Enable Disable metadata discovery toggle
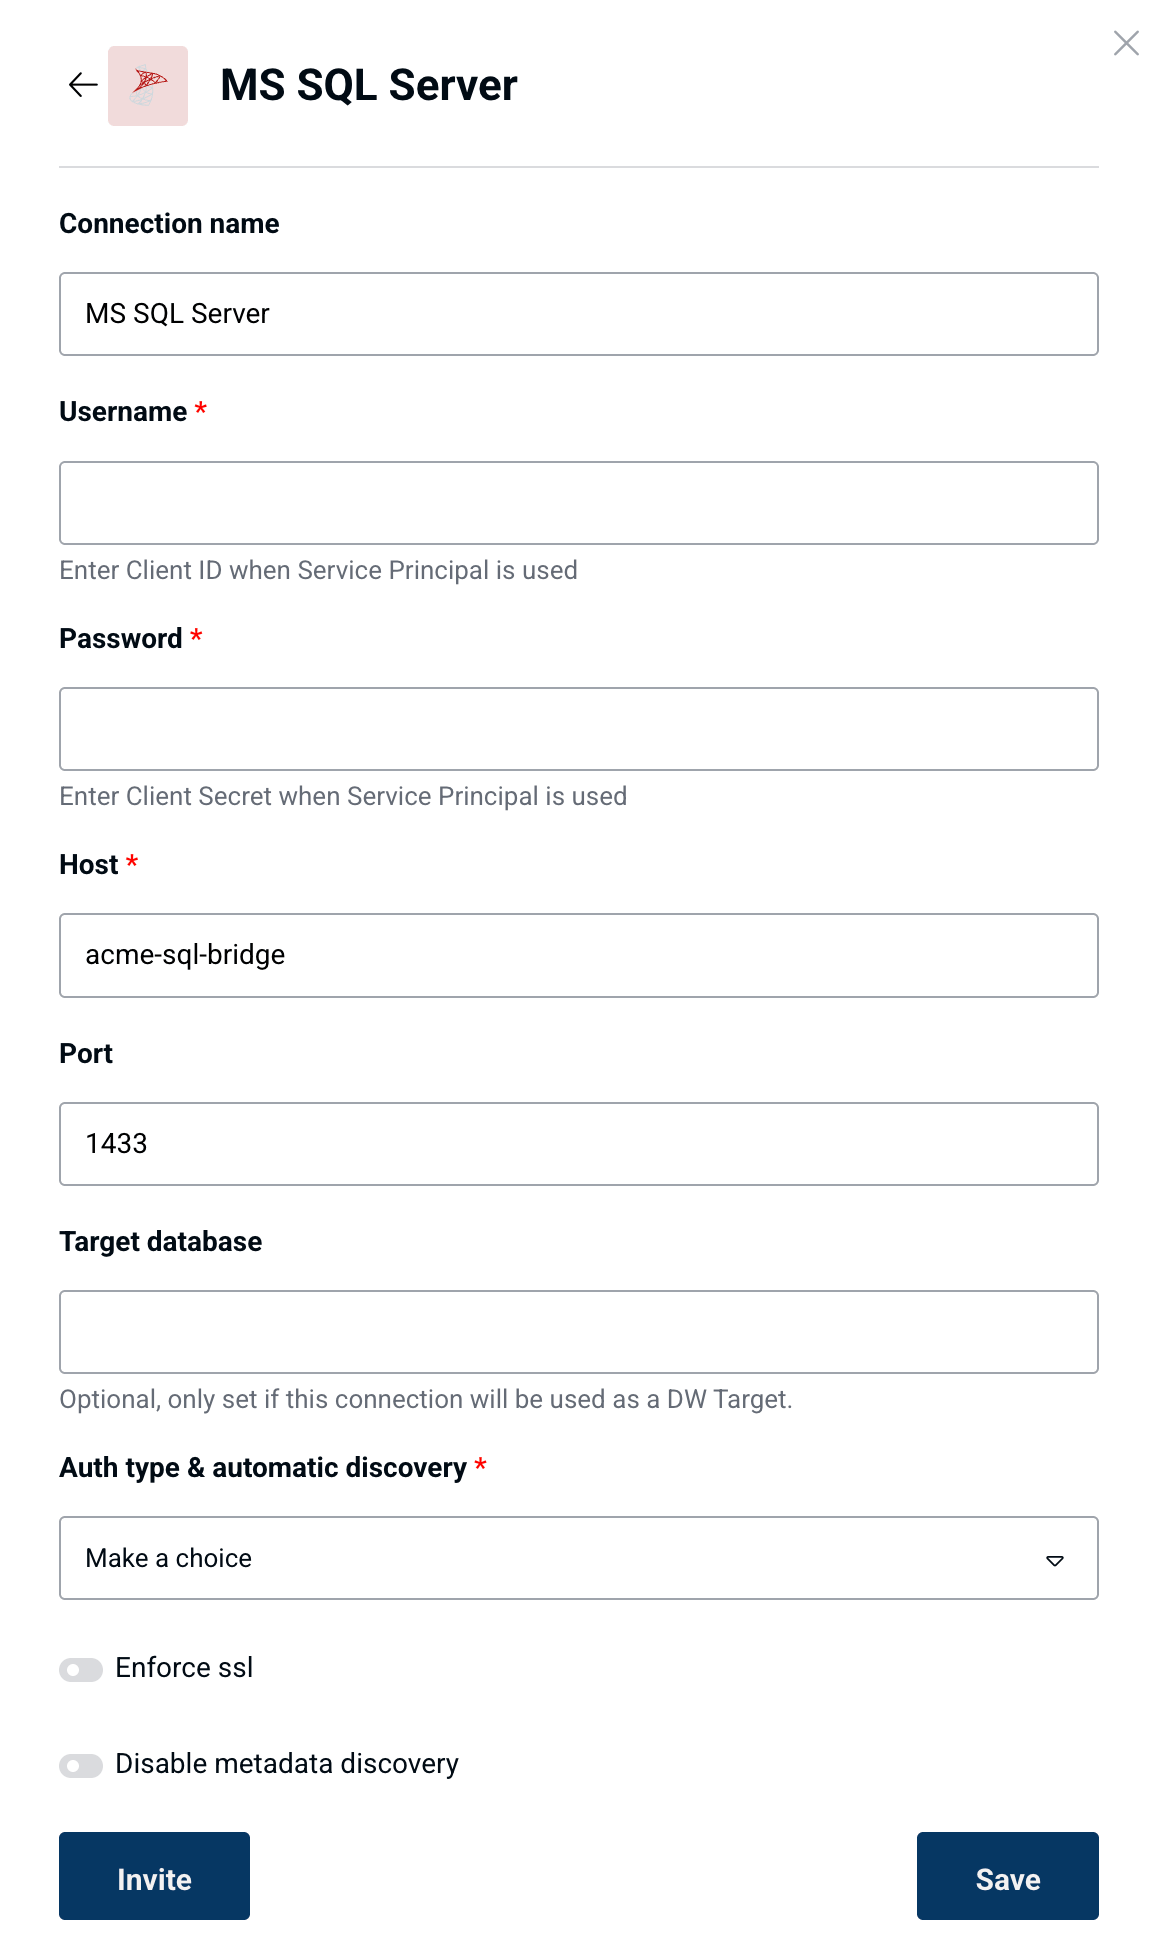 tap(81, 1765)
